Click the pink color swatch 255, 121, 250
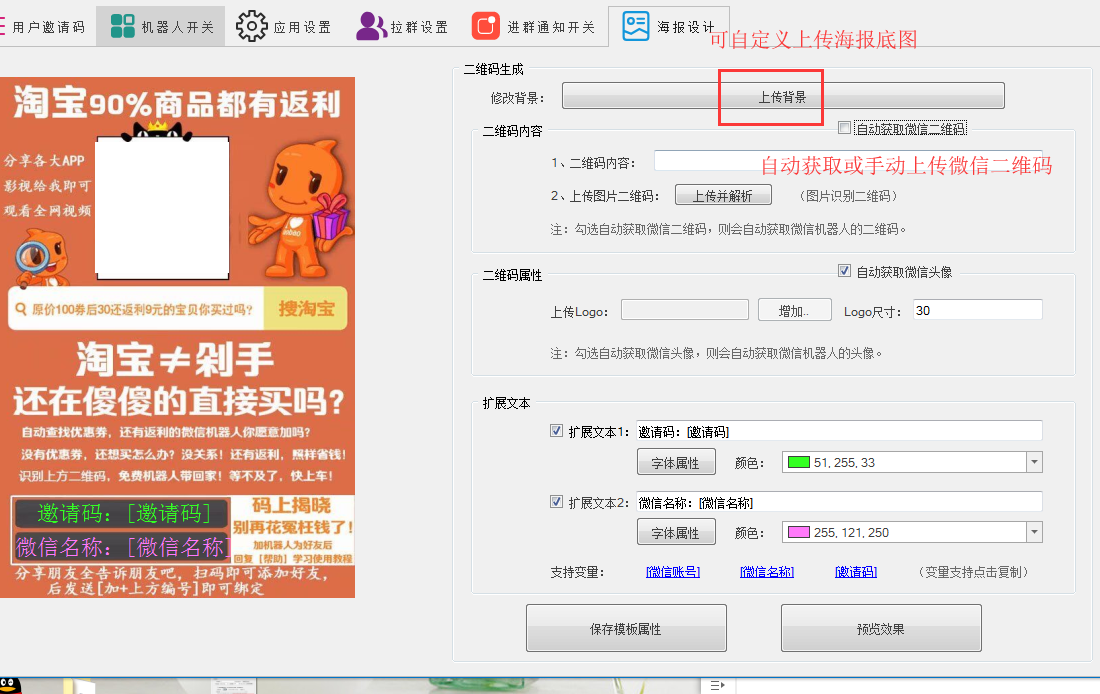Image resolution: width=1100 pixels, height=694 pixels. (x=799, y=532)
